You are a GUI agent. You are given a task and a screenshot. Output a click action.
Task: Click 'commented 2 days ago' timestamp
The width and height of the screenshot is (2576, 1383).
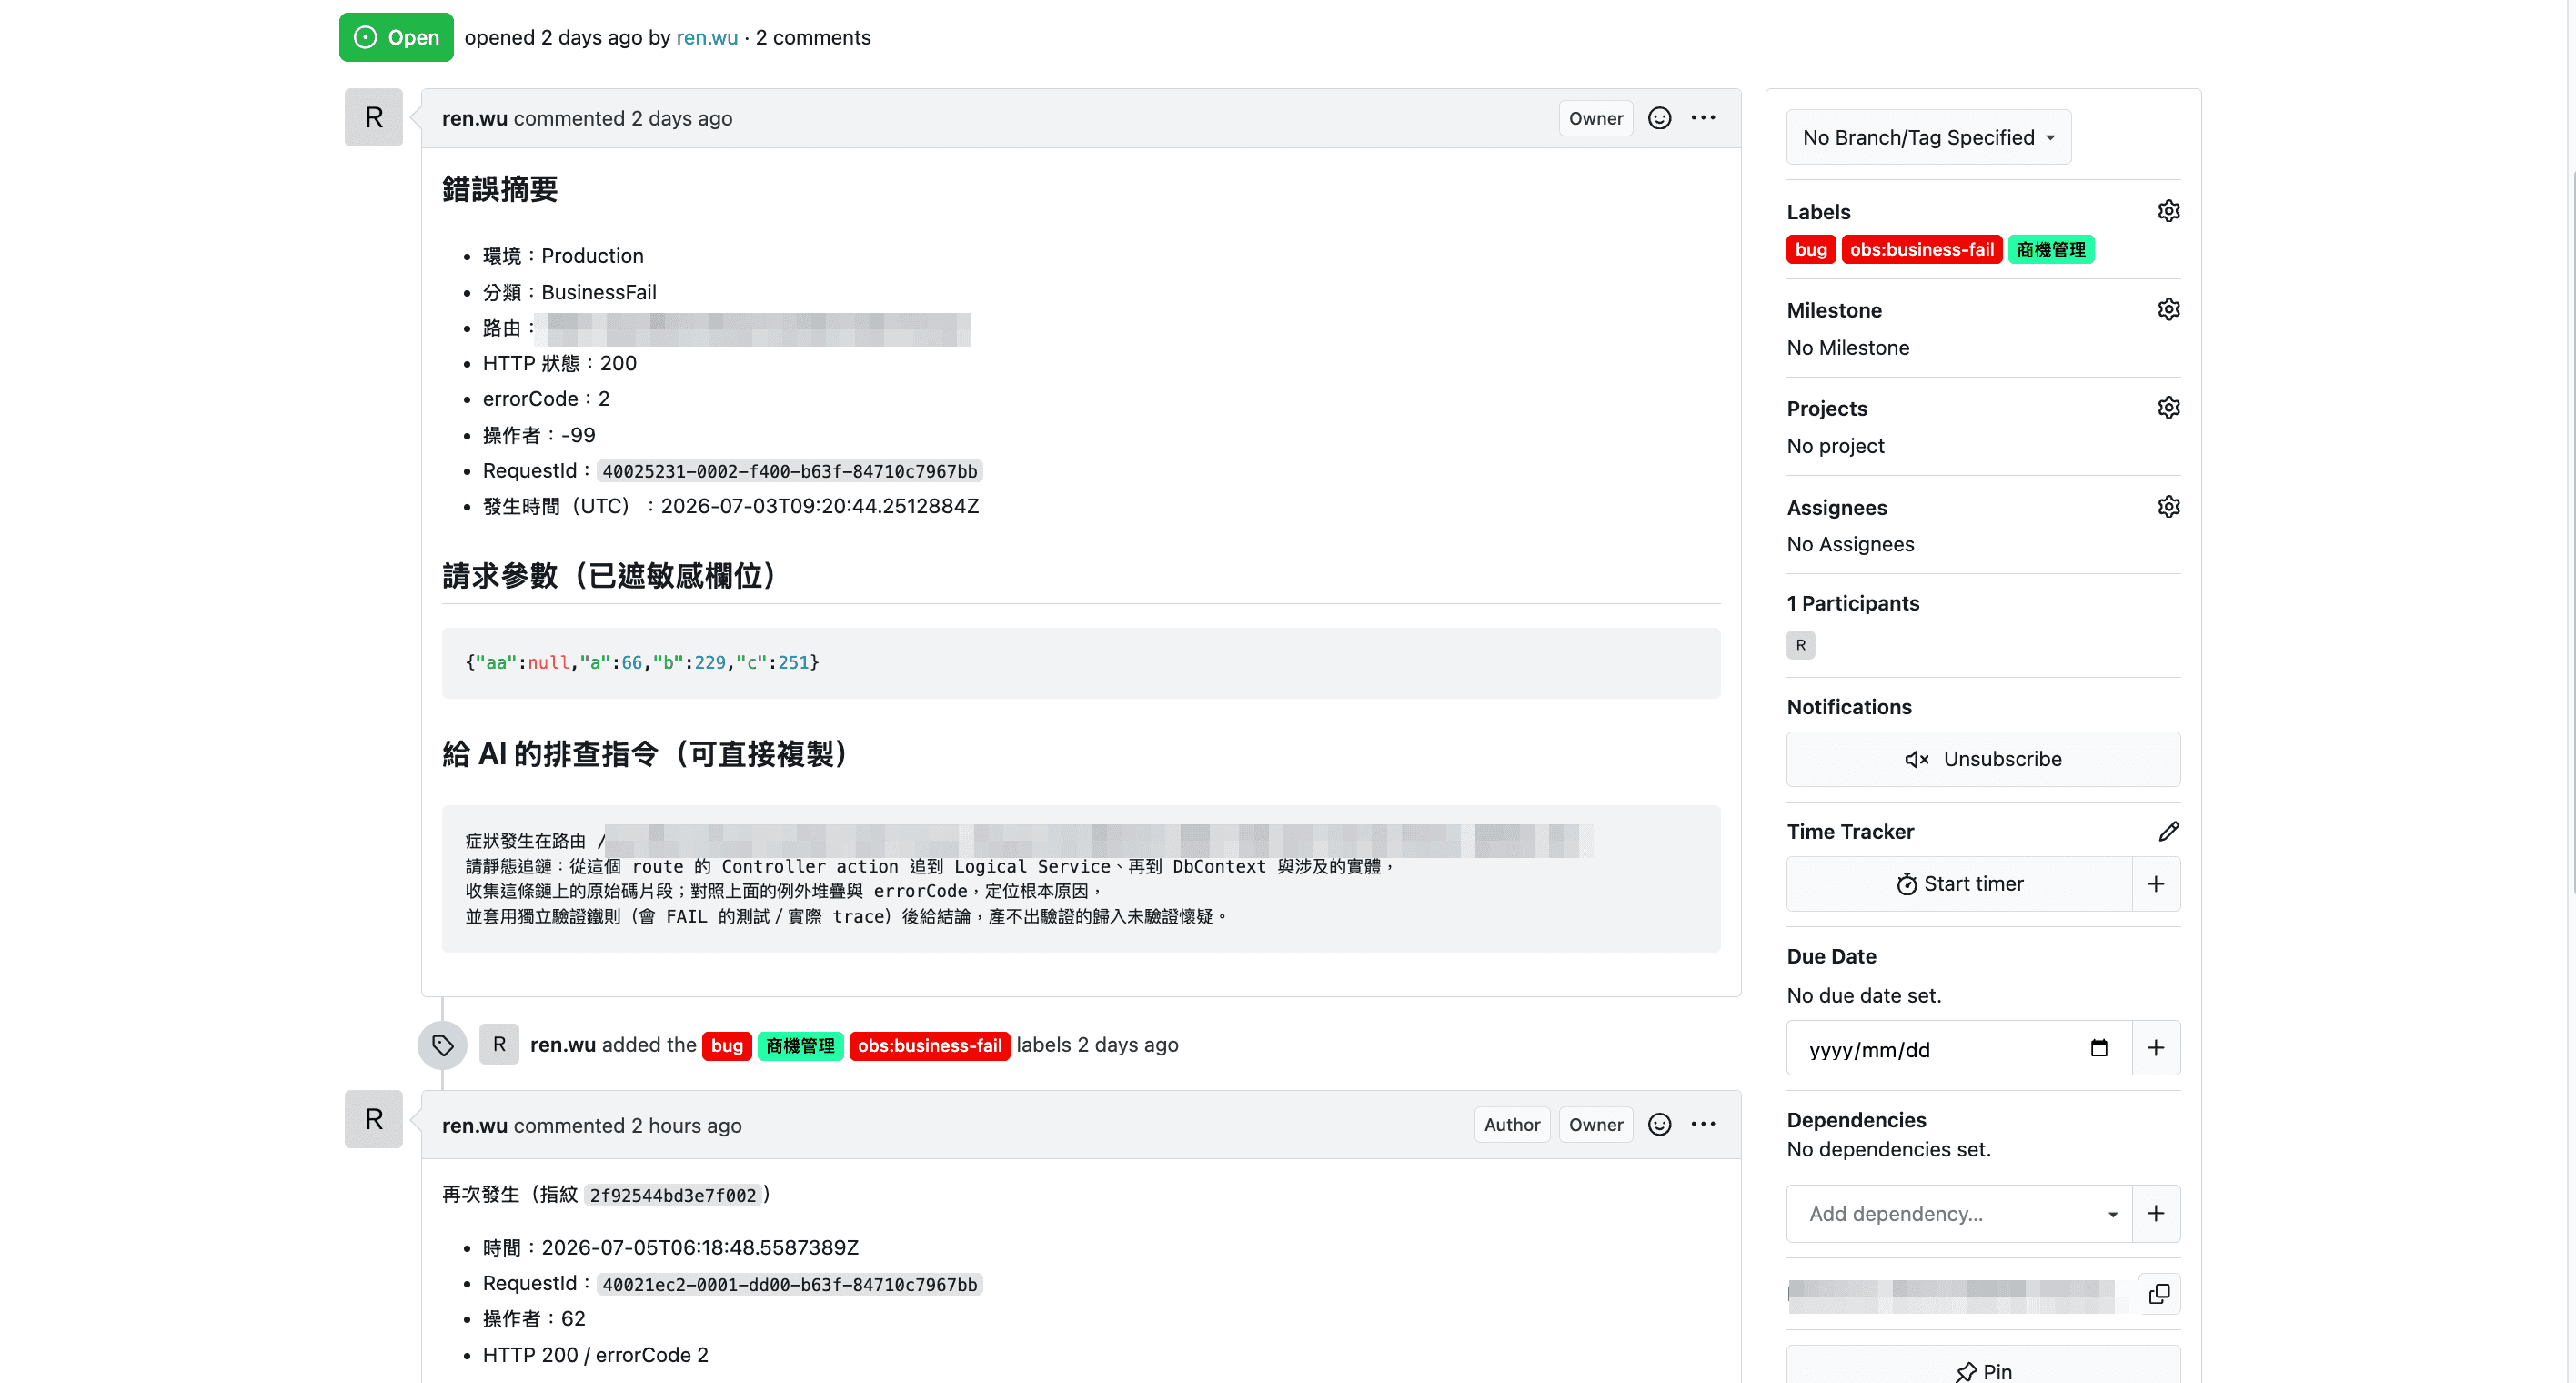coord(623,118)
